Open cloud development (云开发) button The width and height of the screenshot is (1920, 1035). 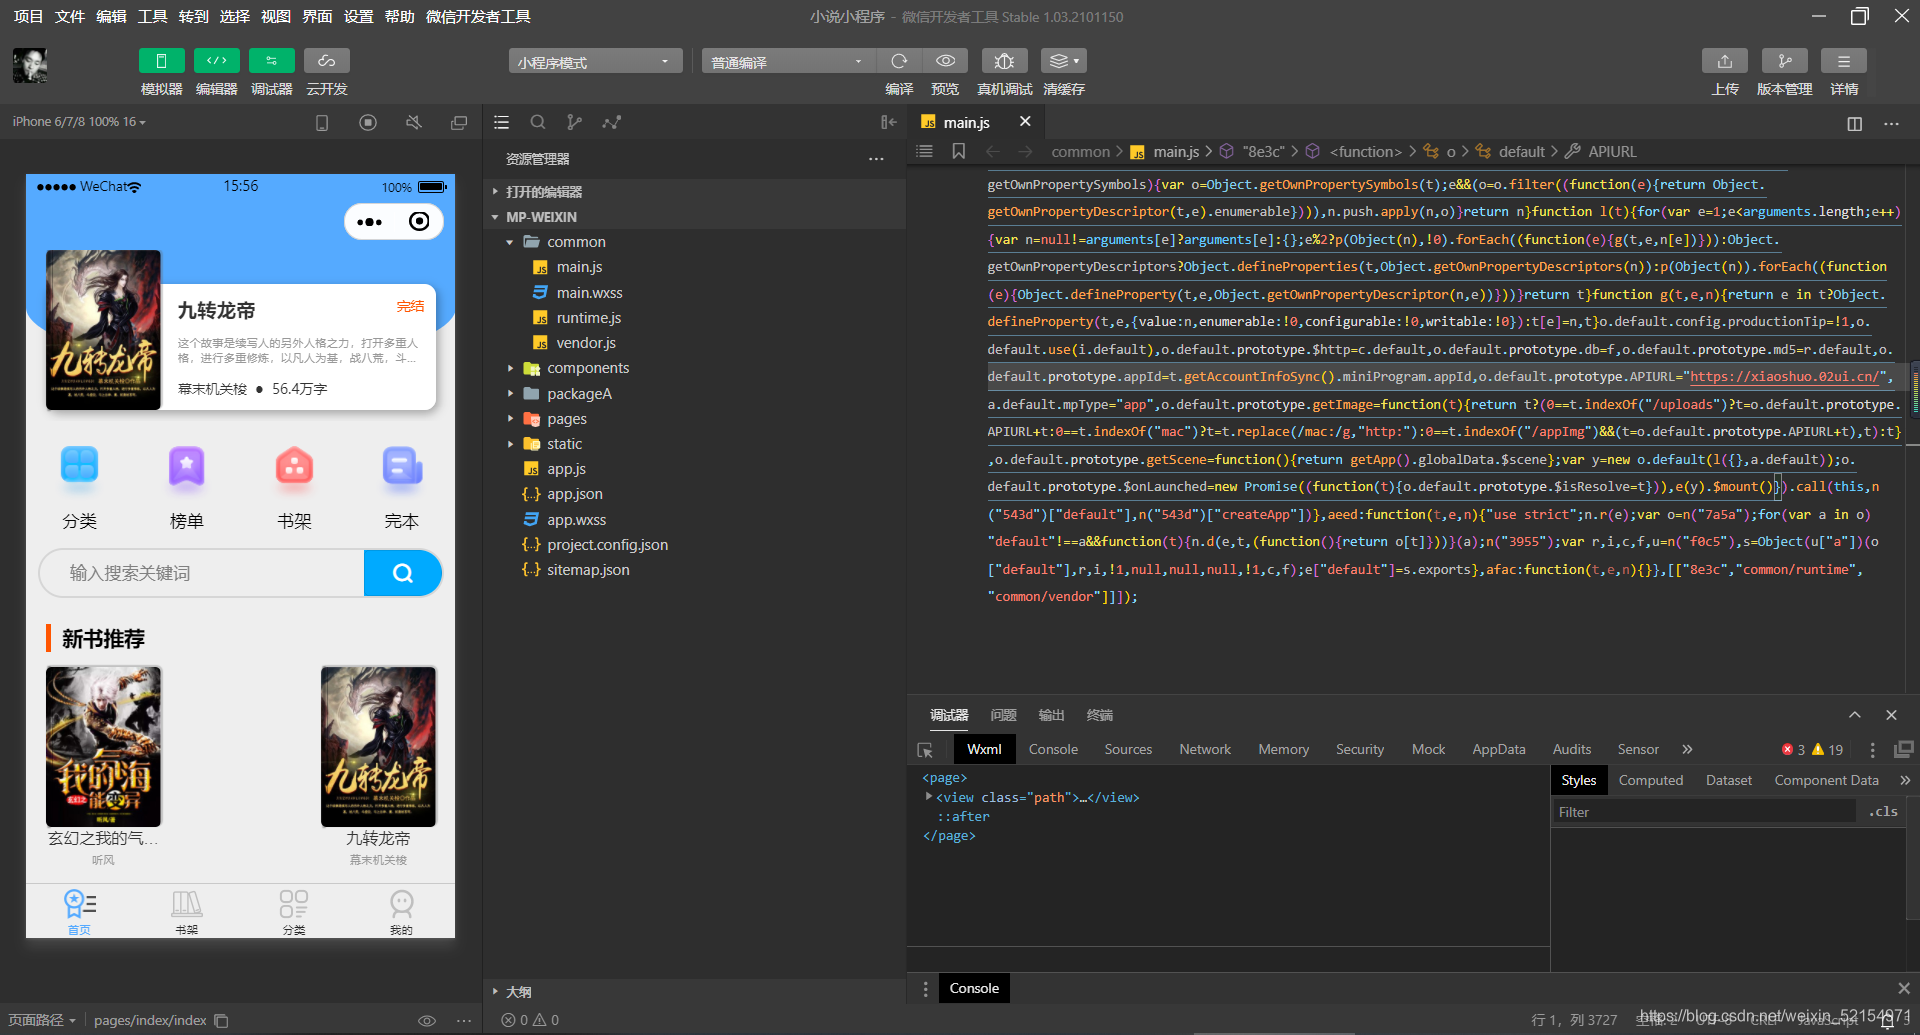[x=326, y=61]
